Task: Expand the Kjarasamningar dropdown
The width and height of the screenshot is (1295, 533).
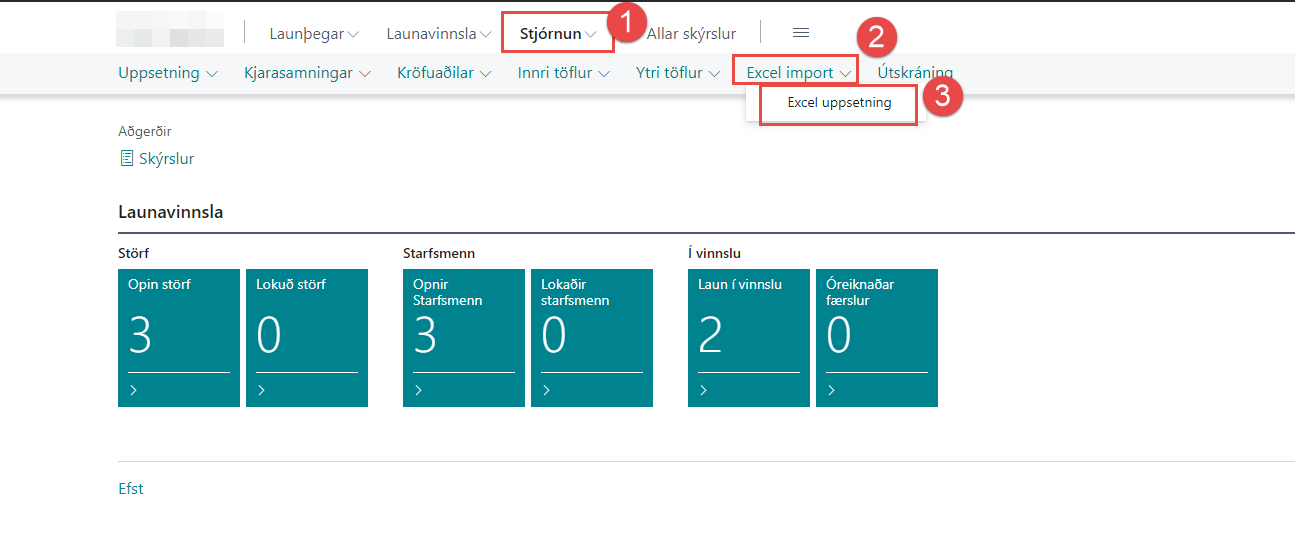Action: pos(307,73)
